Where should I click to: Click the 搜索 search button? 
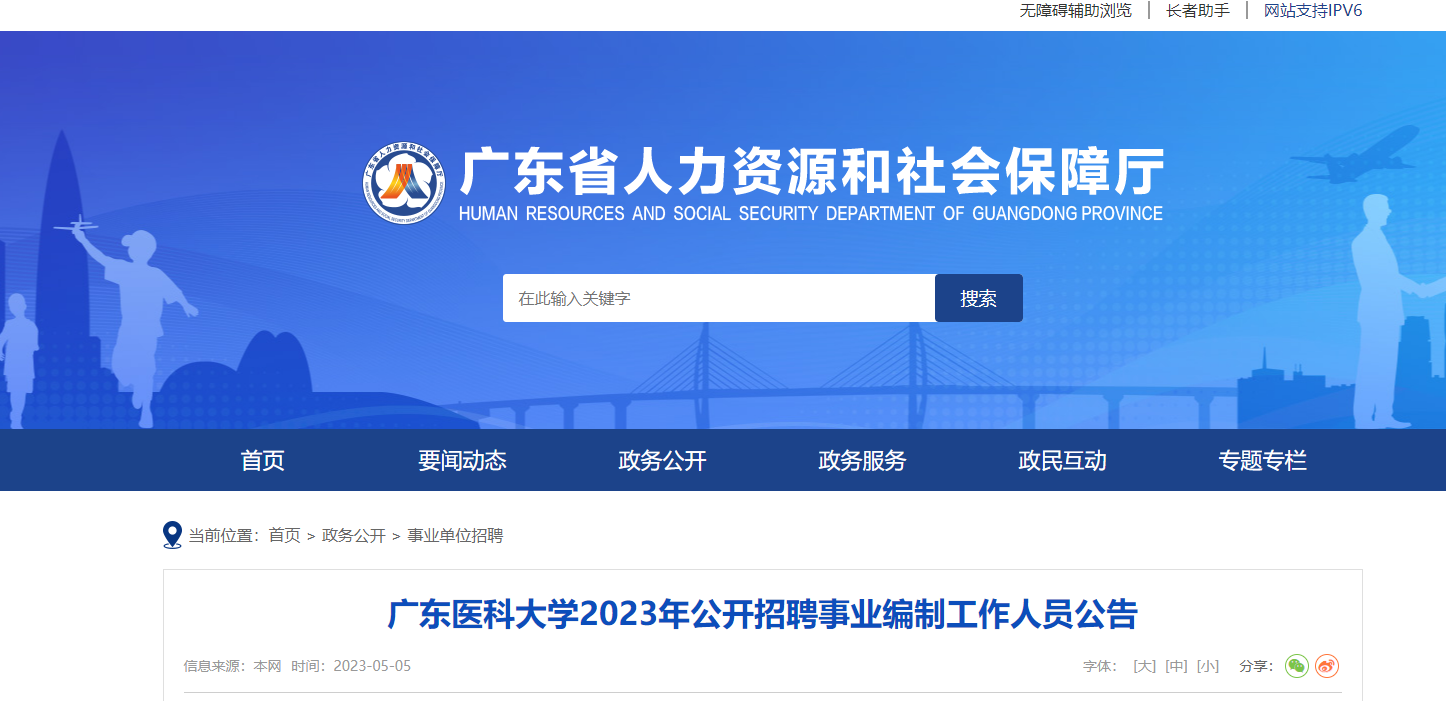[x=979, y=298]
